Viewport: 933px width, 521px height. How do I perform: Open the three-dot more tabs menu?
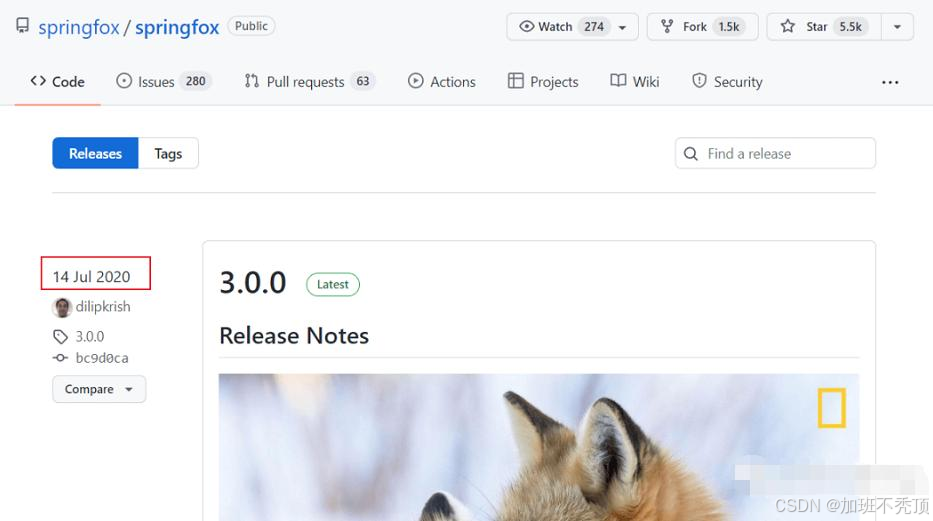[890, 82]
